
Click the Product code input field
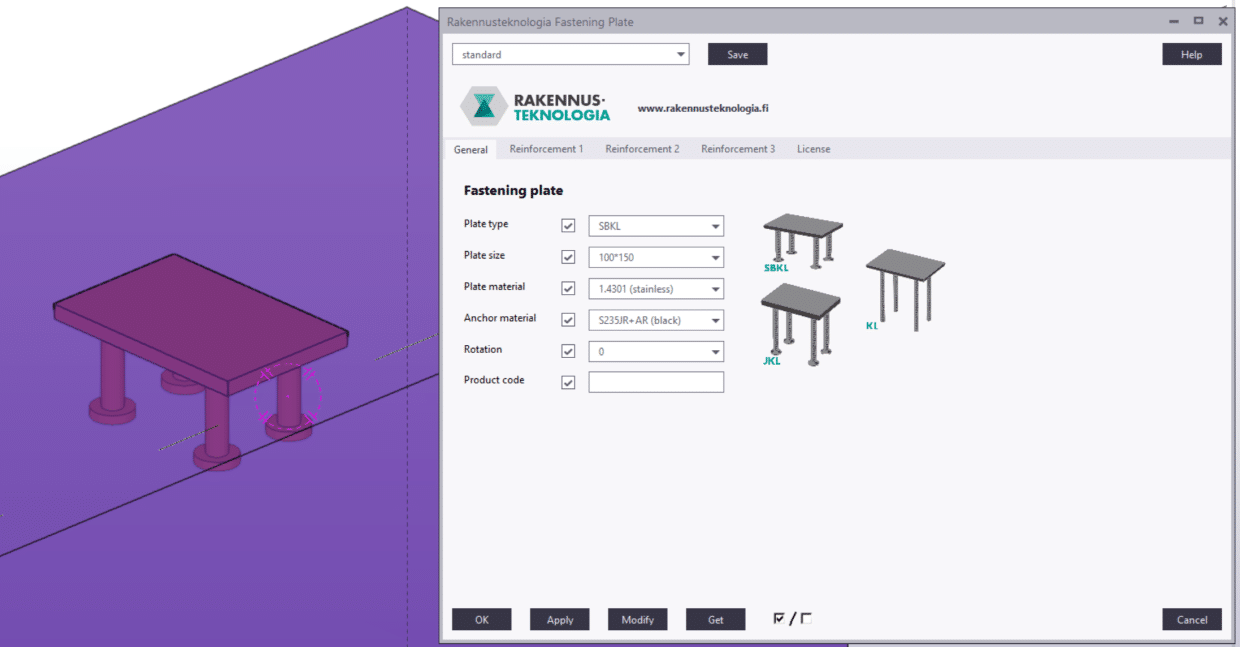[655, 382]
